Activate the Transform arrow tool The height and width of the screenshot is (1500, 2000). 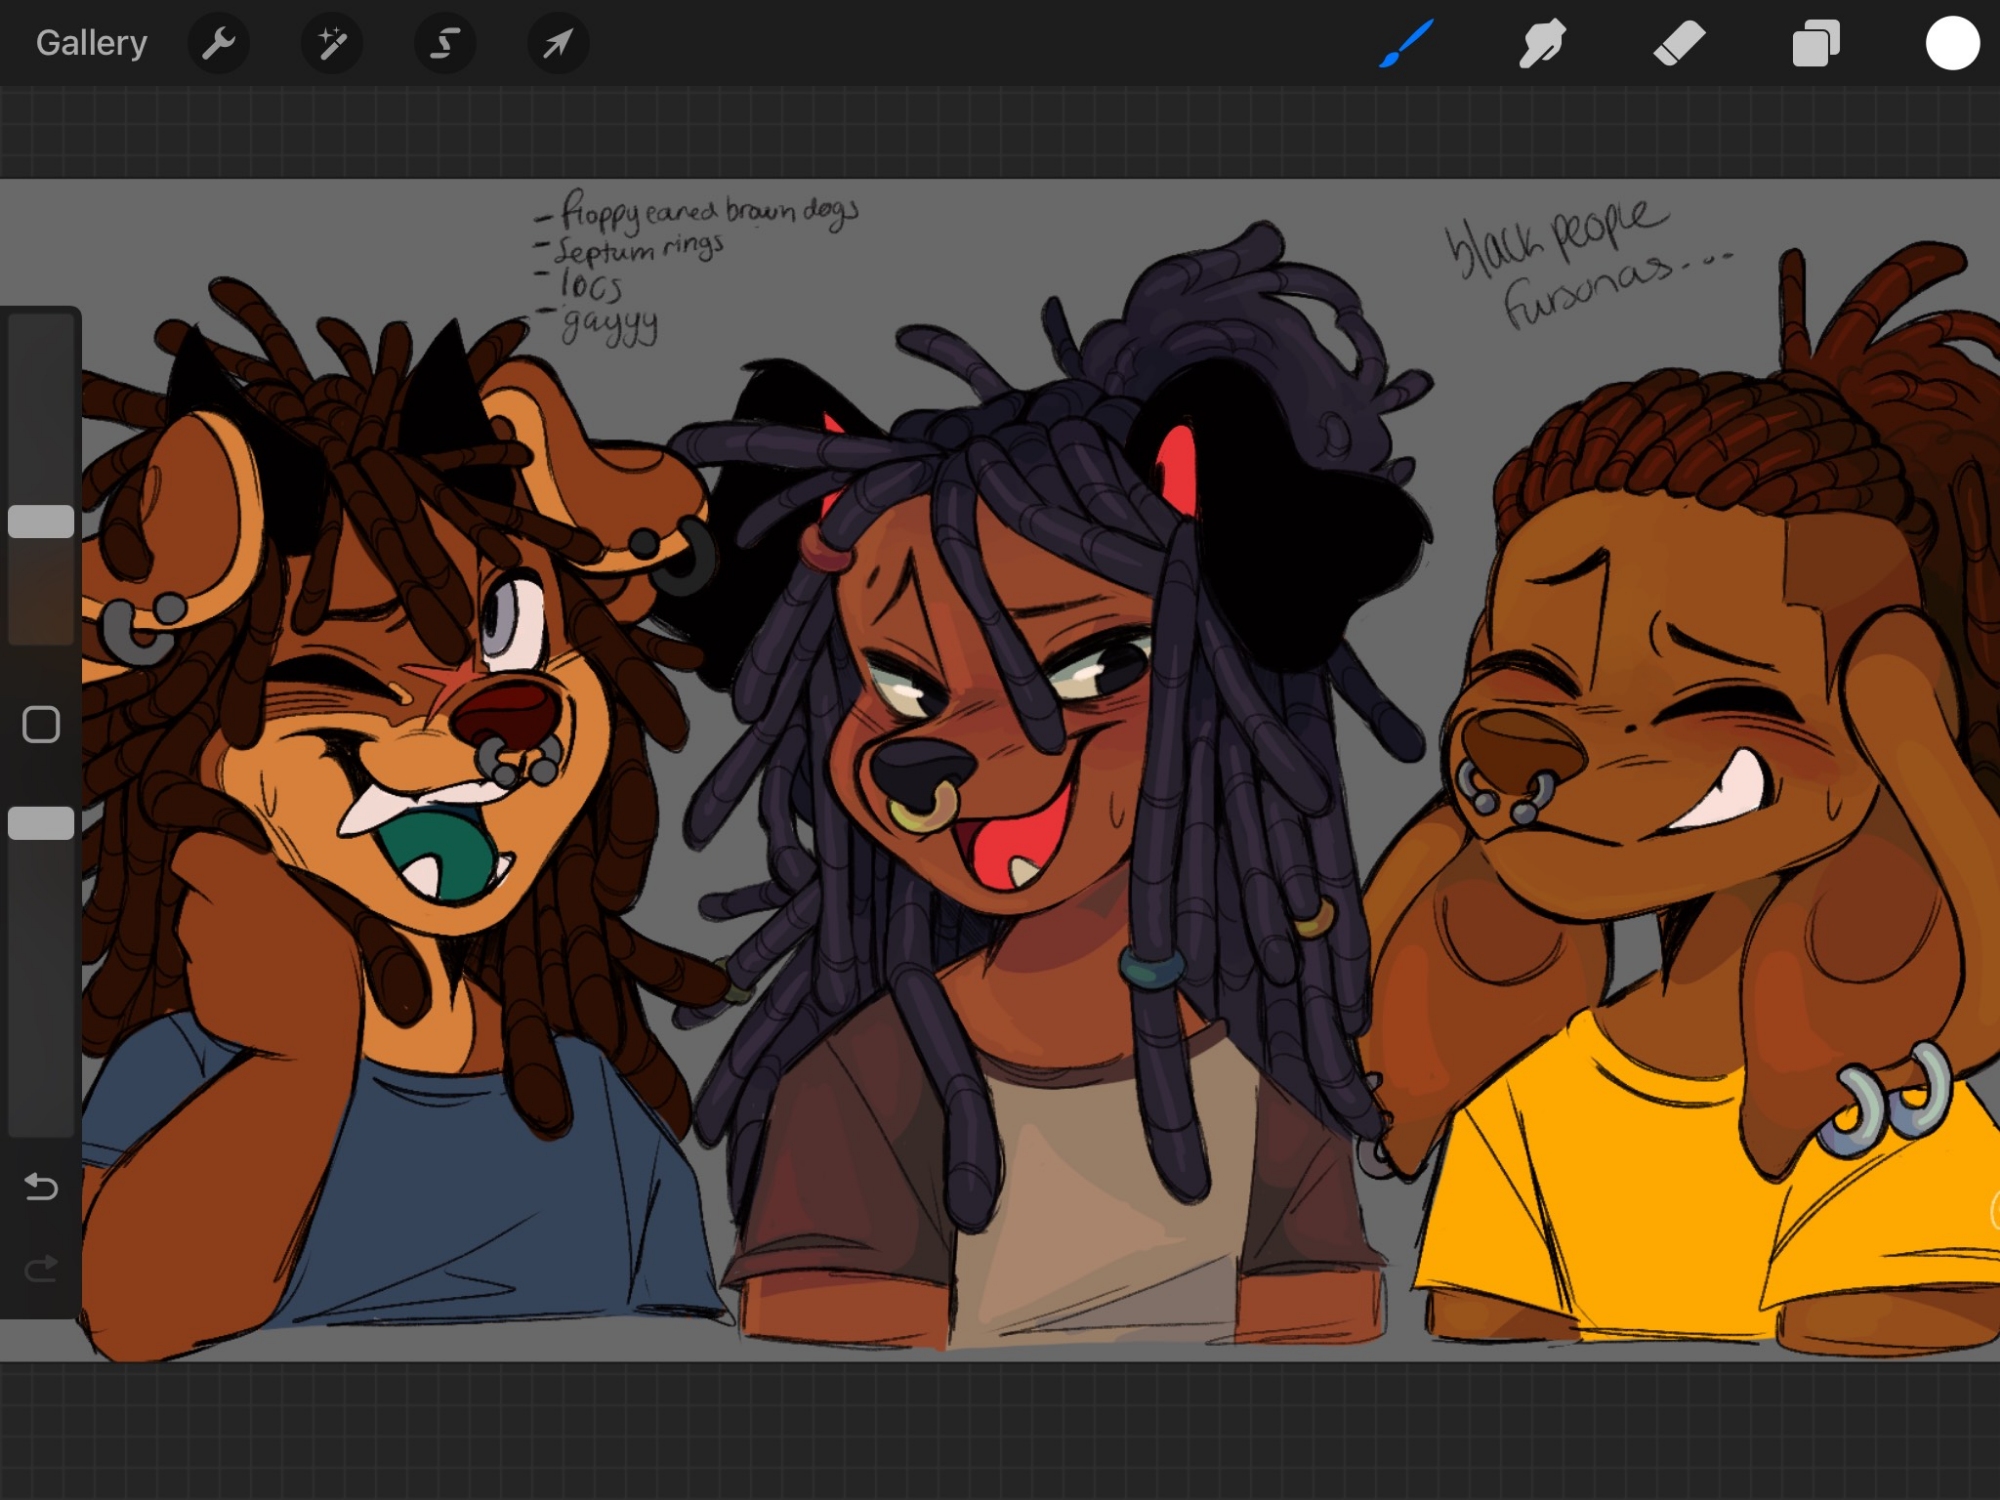click(558, 43)
